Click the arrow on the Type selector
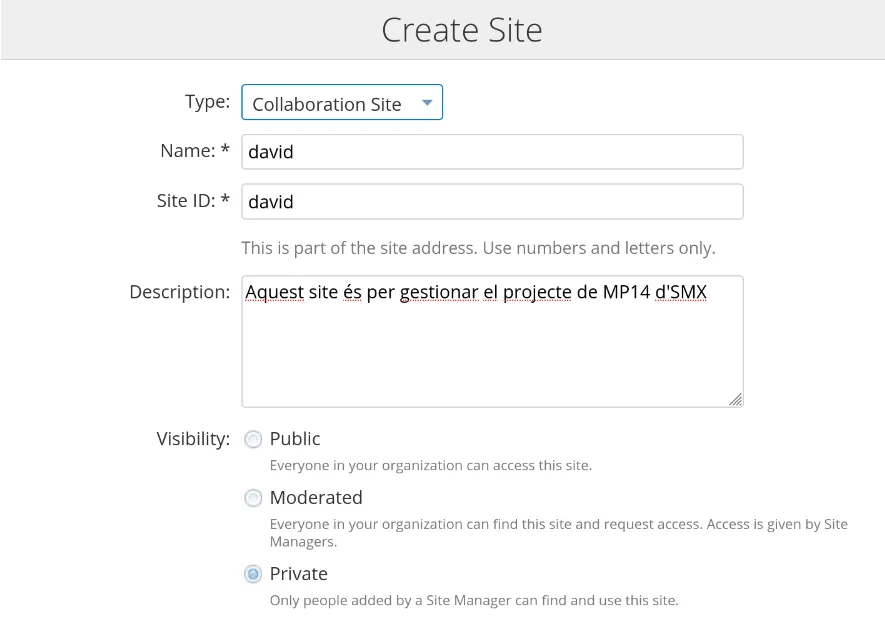 pyautogui.click(x=427, y=103)
